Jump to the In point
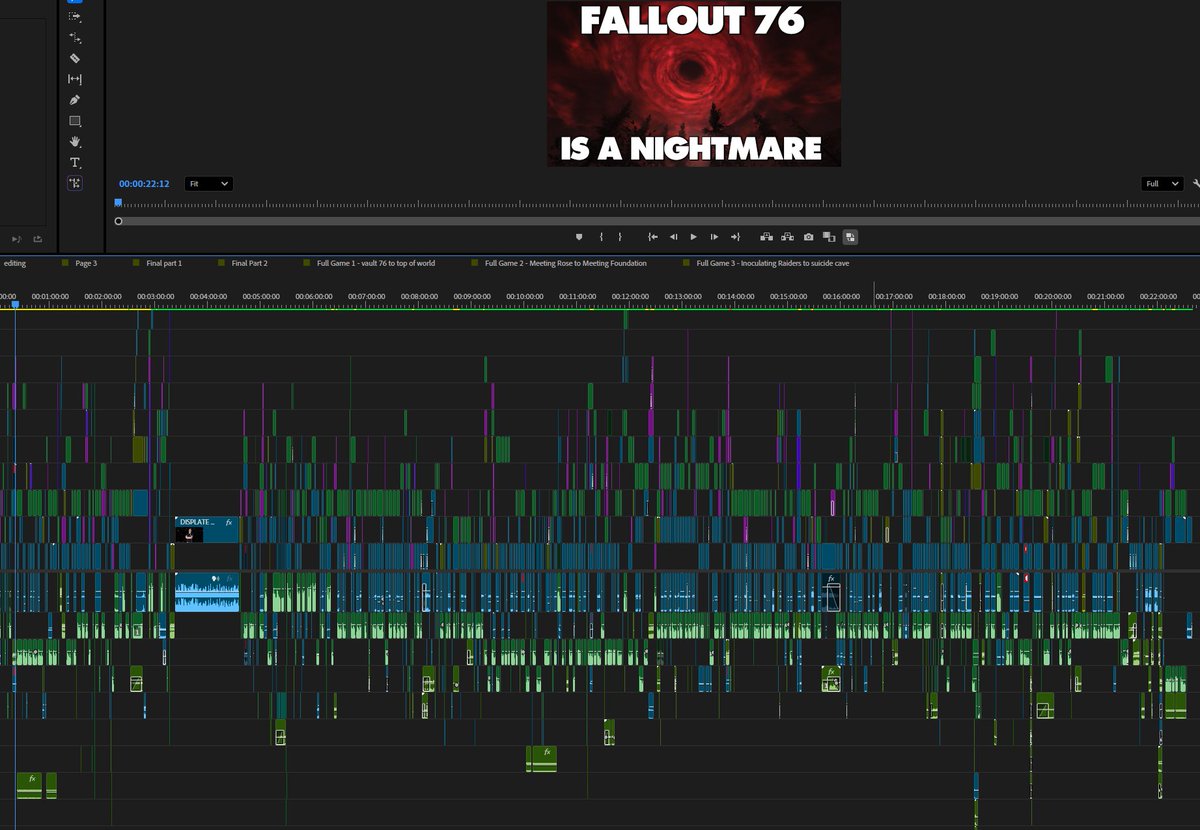This screenshot has height=830, width=1200. coord(652,237)
